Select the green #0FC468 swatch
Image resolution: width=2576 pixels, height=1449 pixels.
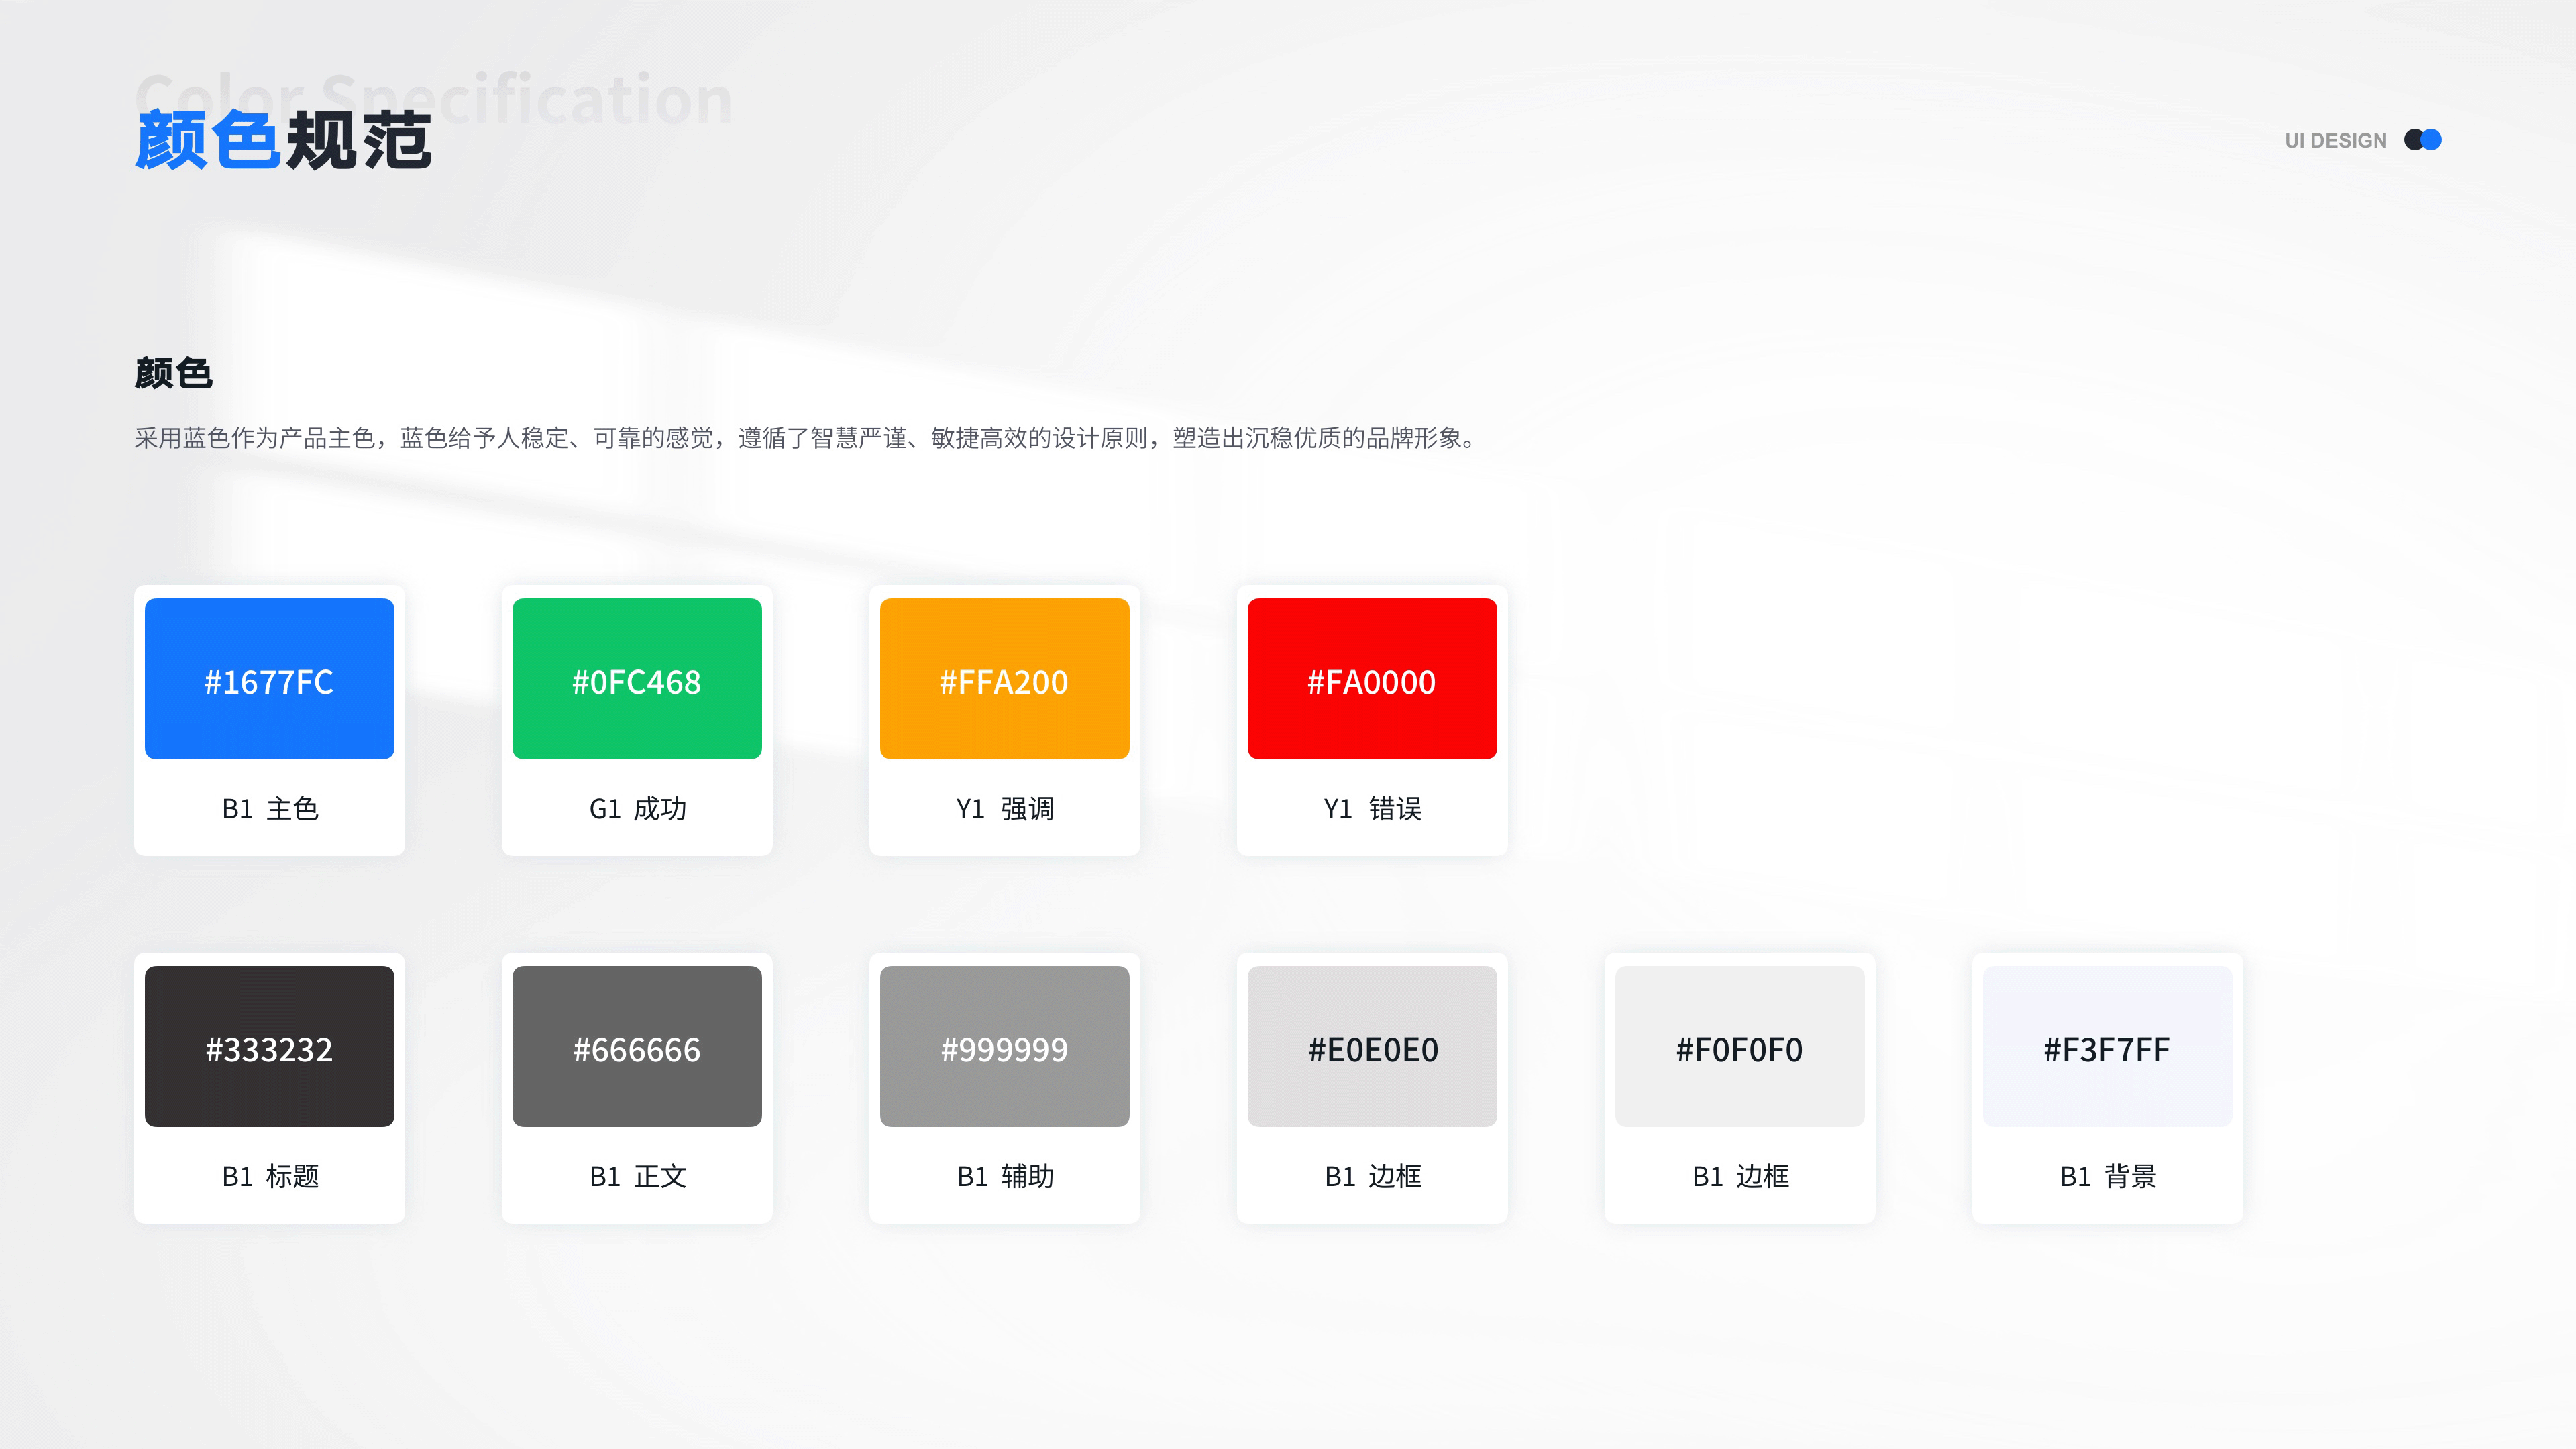click(636, 678)
